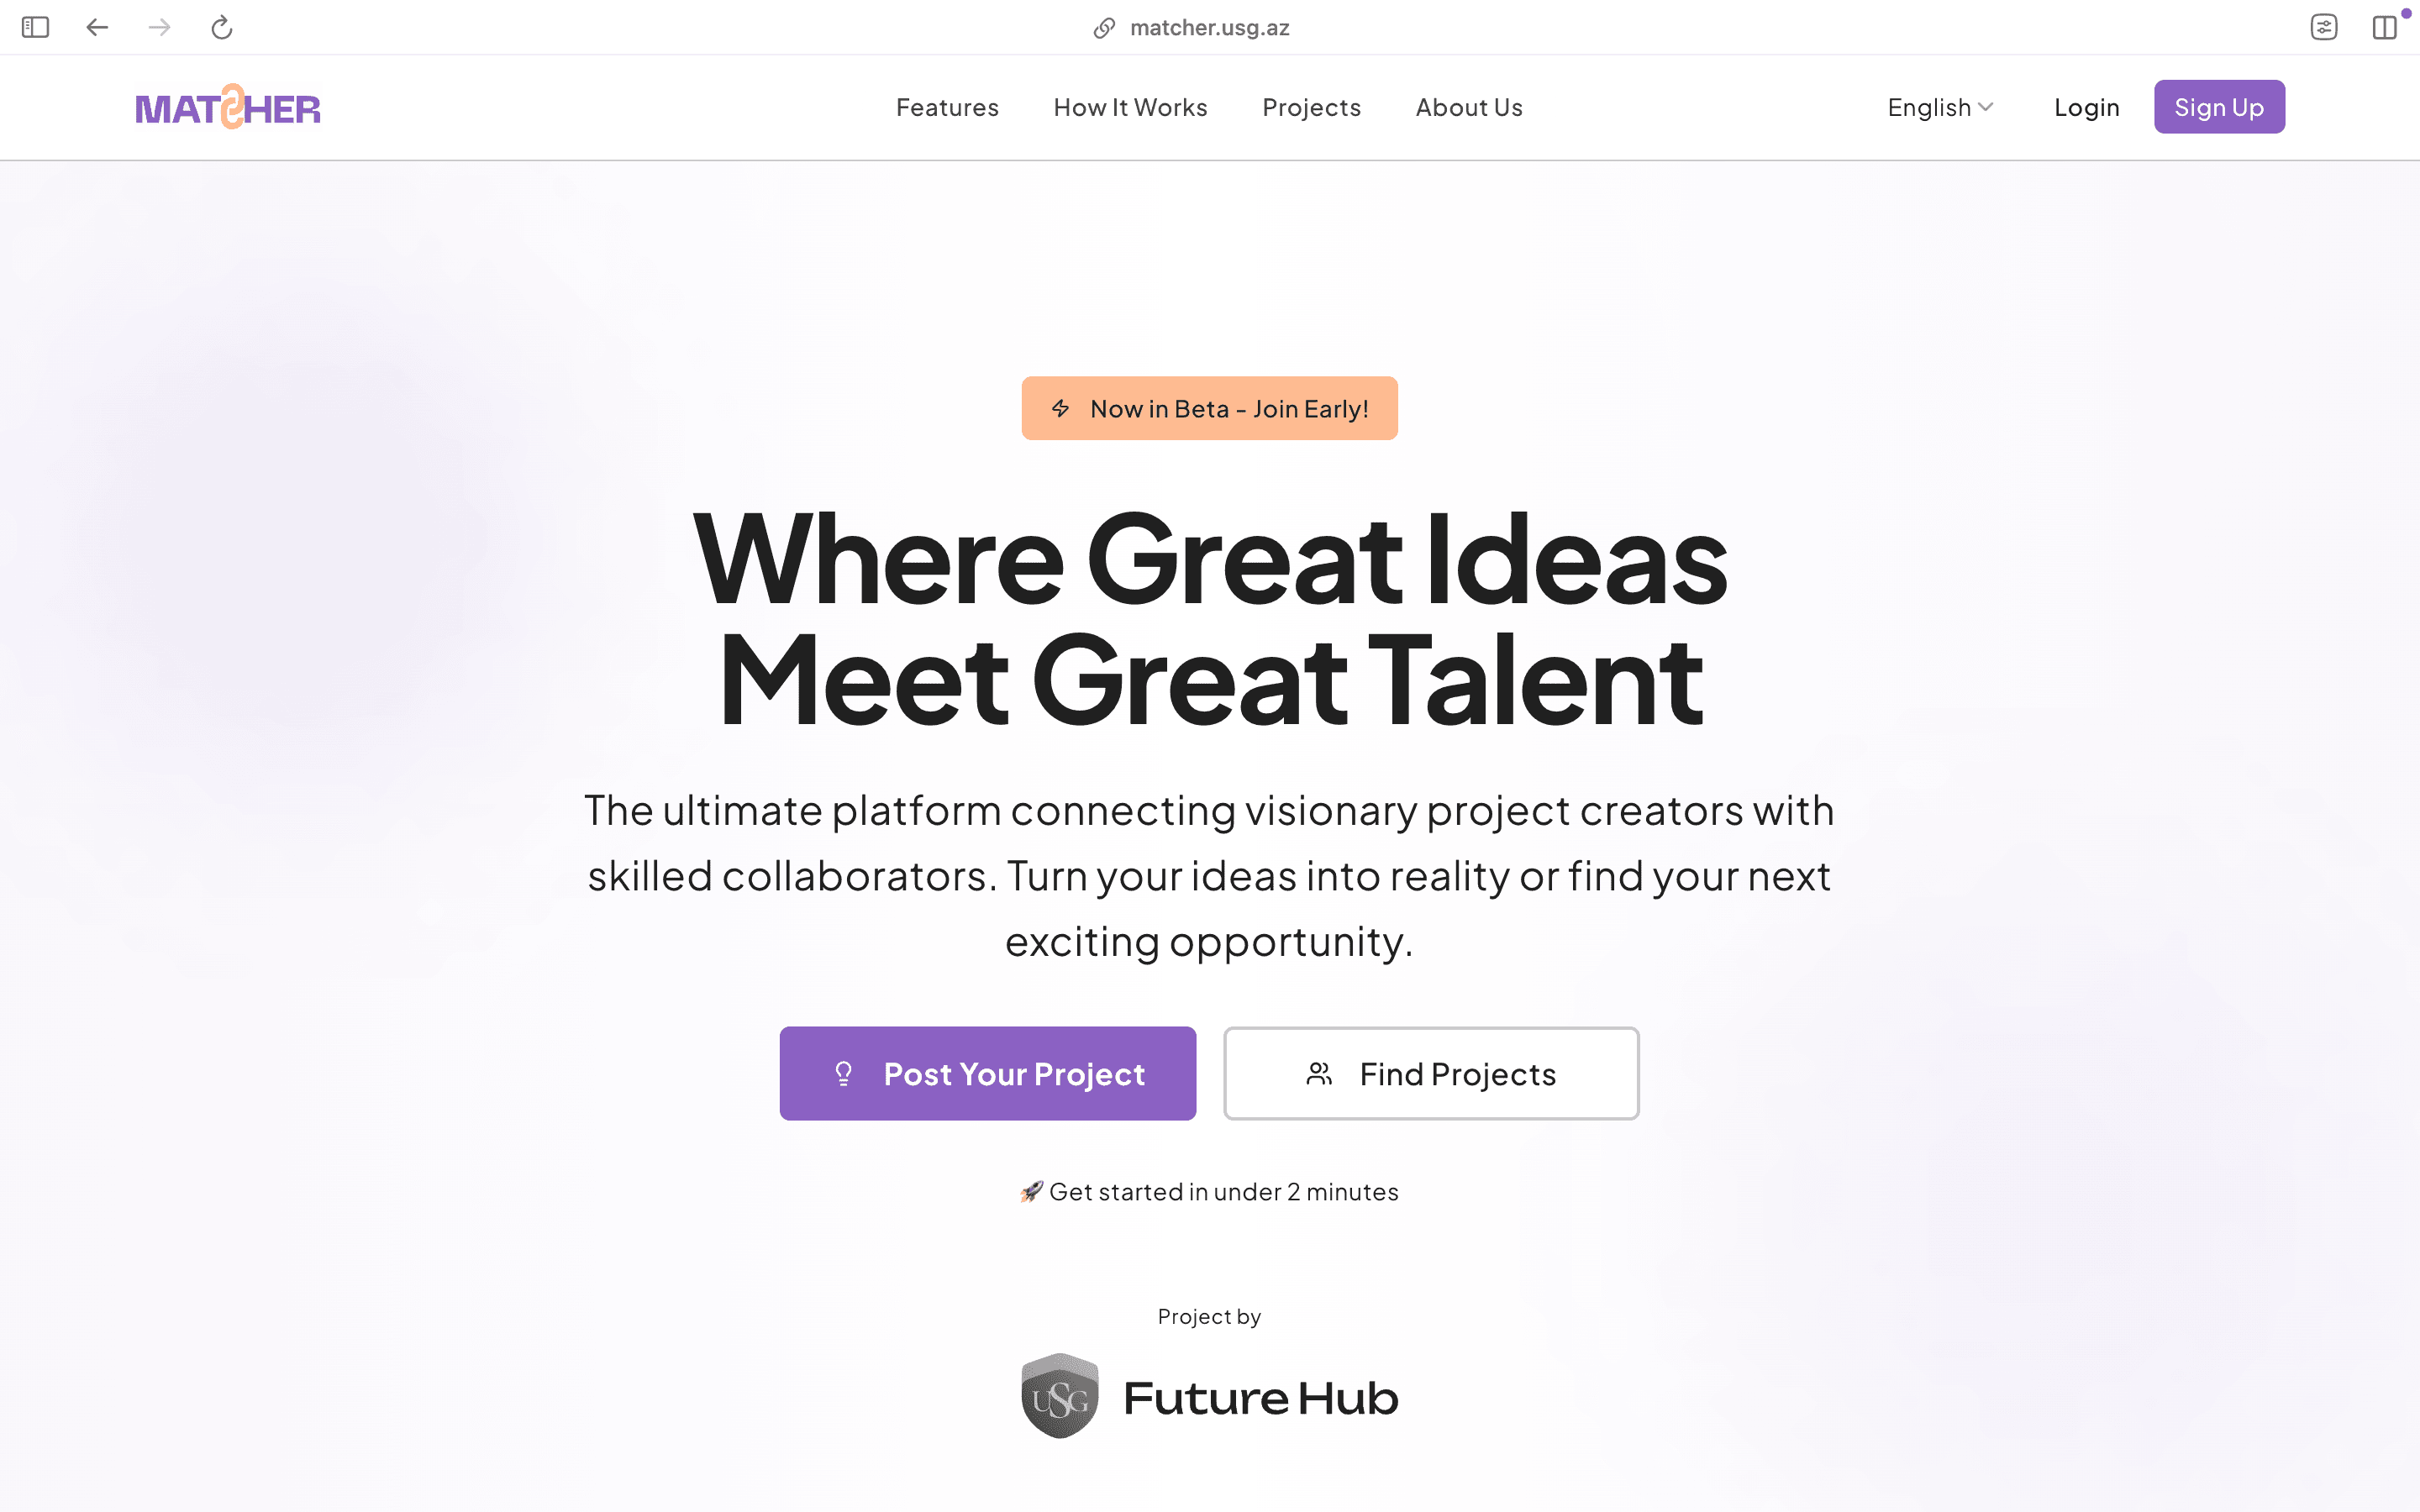The image size is (2420, 1512).
Task: Click the browser forward arrow
Action: [x=159, y=27]
